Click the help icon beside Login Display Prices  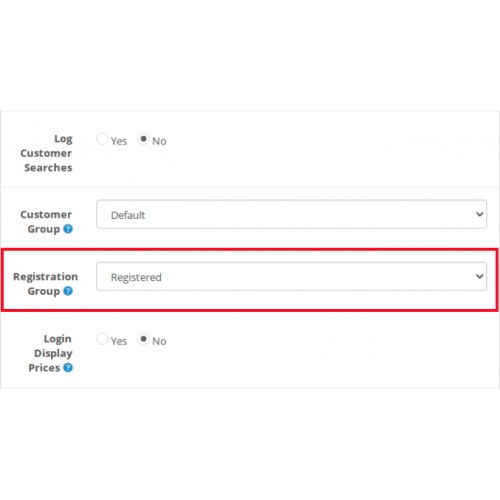tap(68, 368)
